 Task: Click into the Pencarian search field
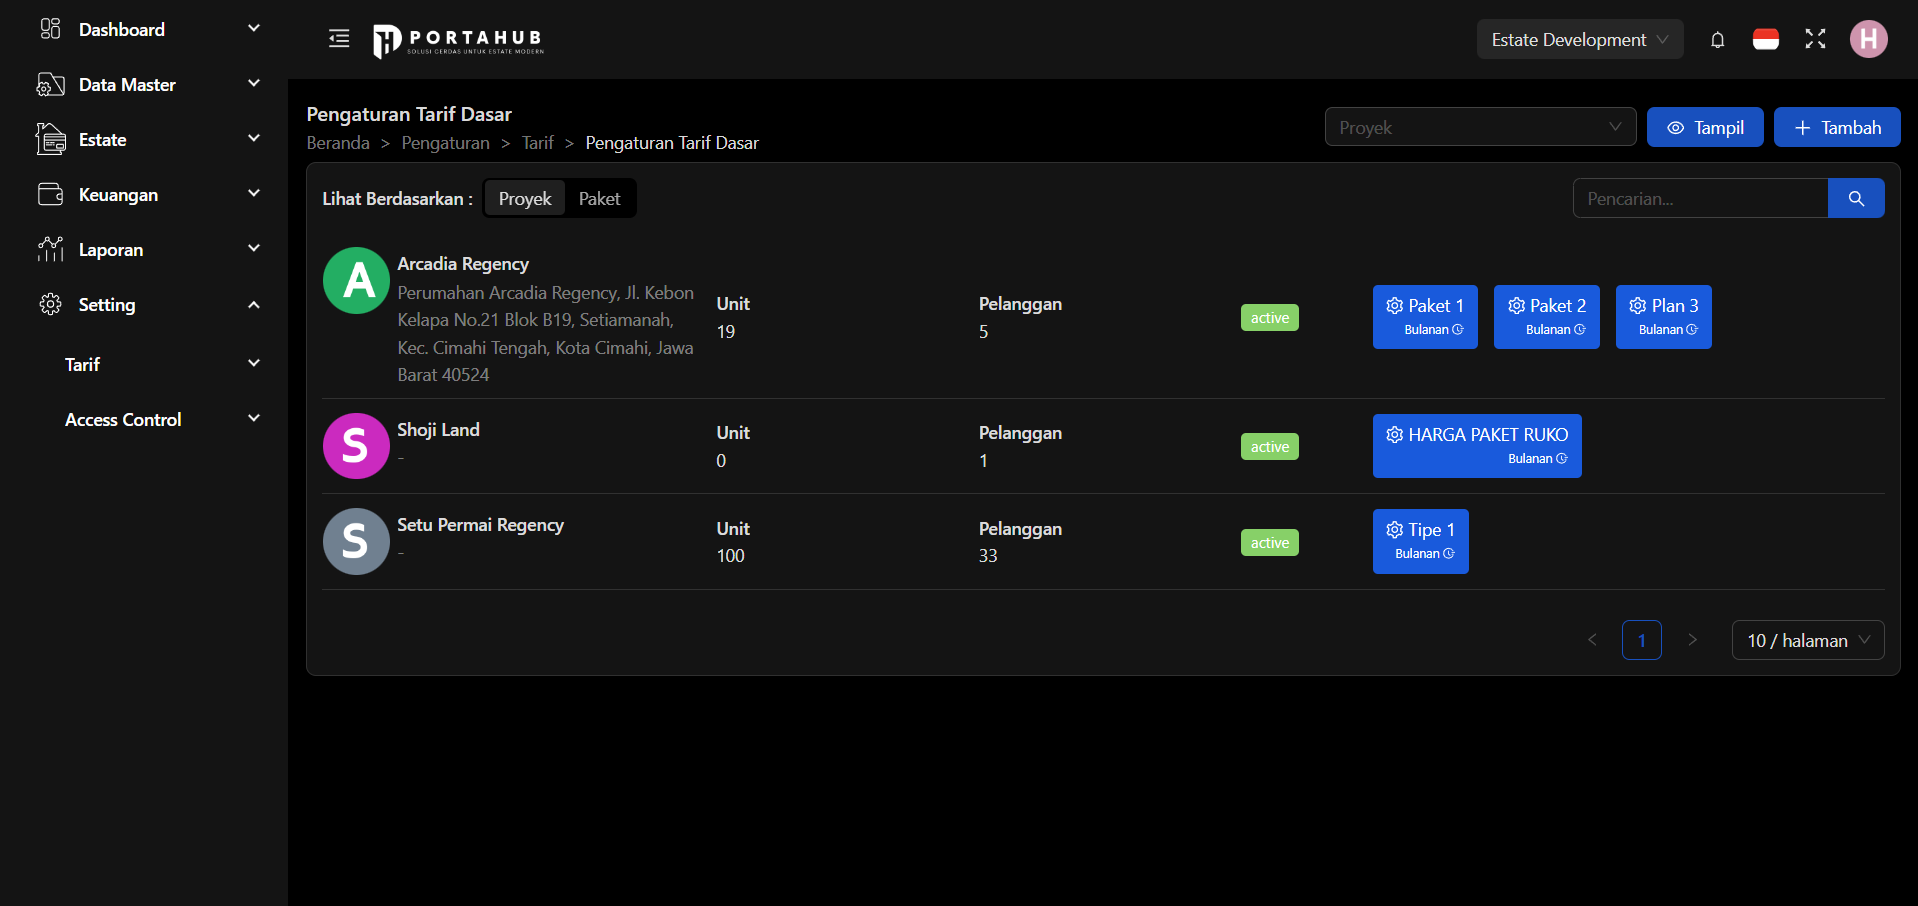coord(1699,198)
